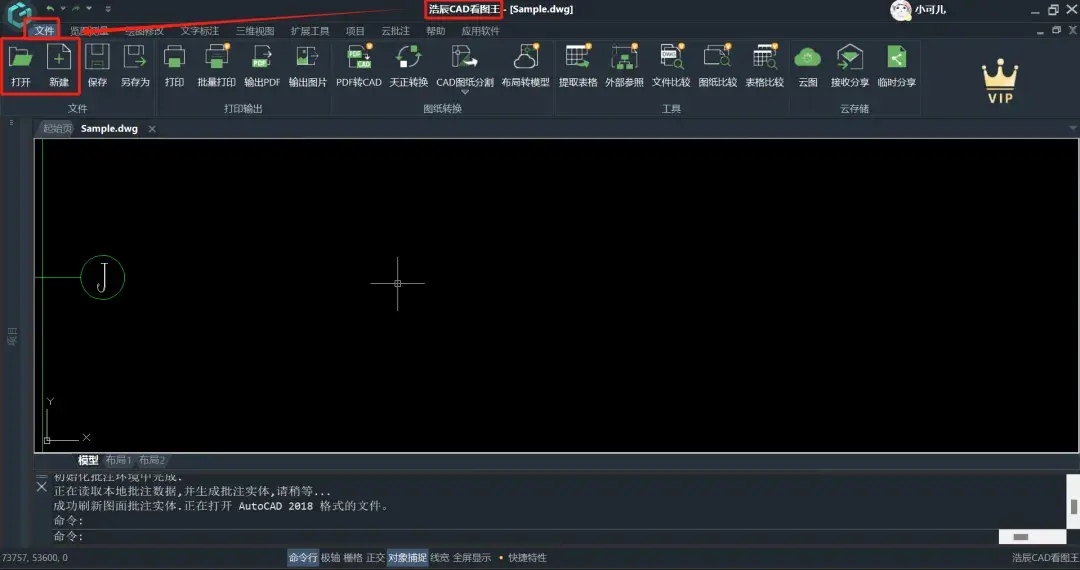Click the 布局转模型 icon
This screenshot has height=570, width=1080.
[x=526, y=57]
